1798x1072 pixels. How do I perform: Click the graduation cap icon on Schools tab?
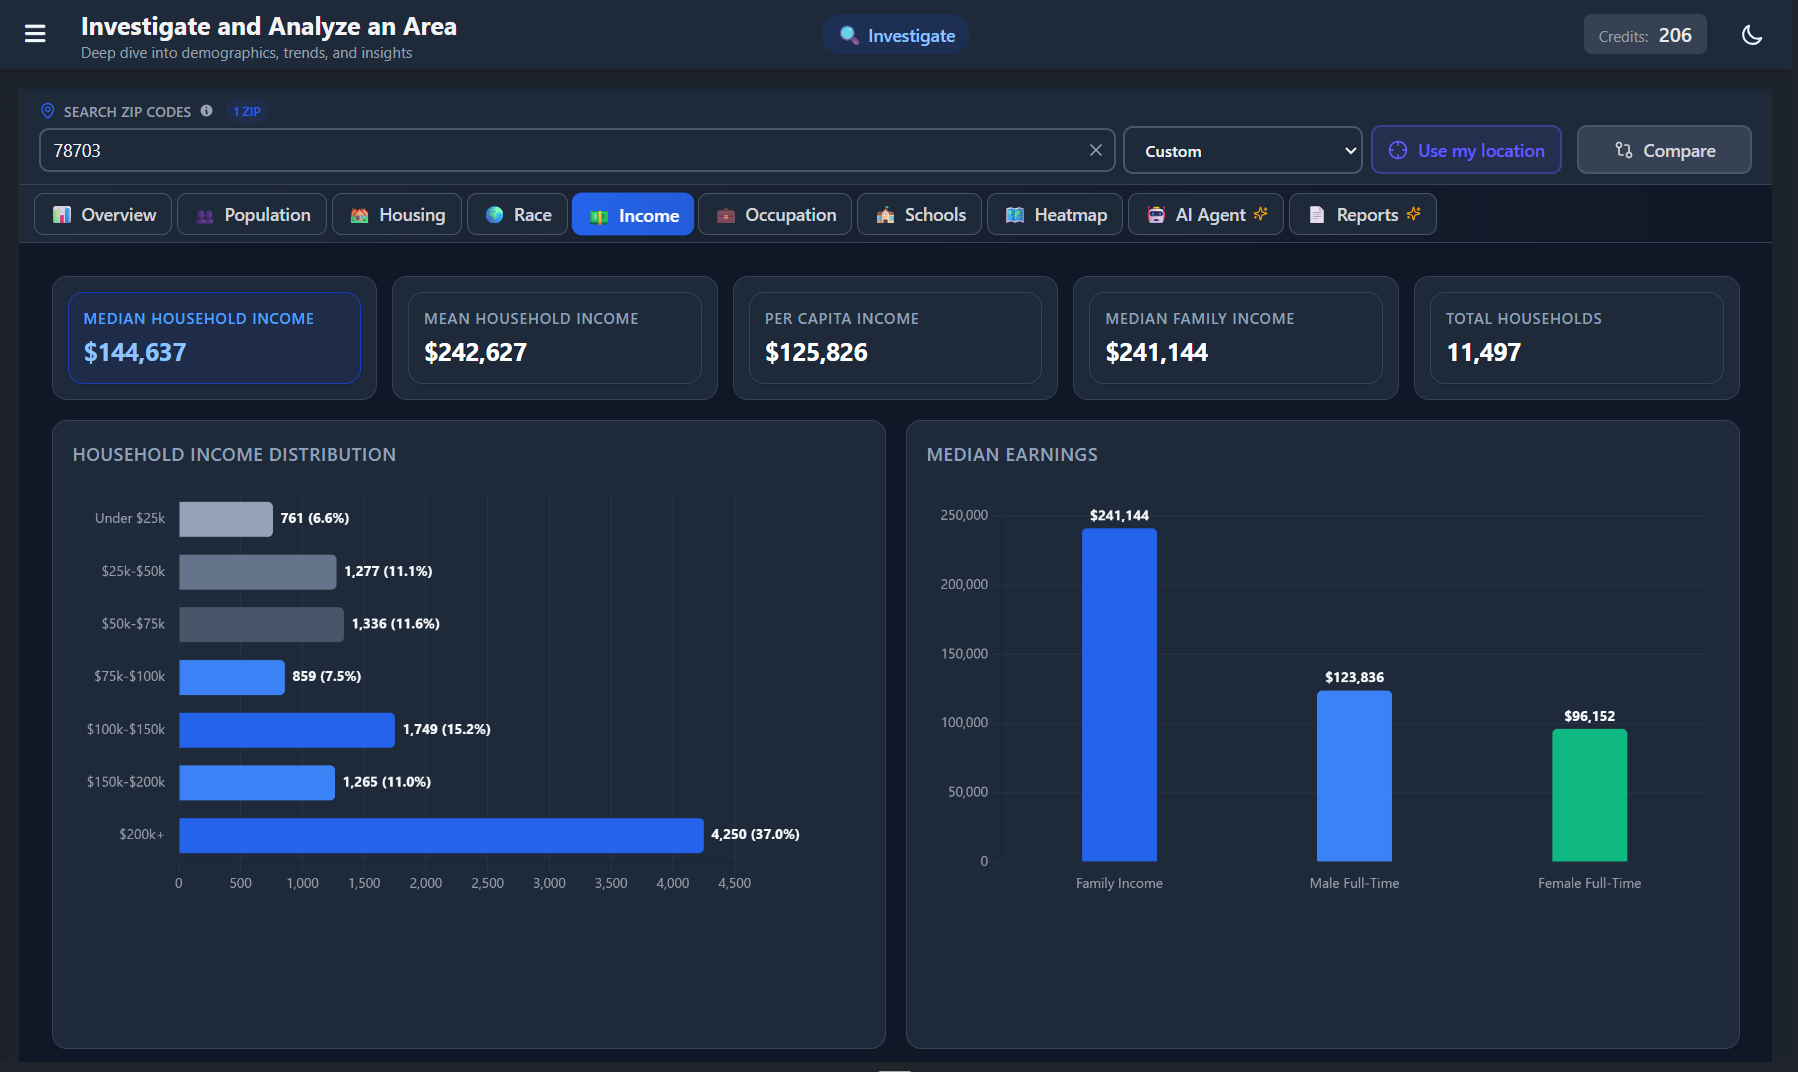[885, 214]
